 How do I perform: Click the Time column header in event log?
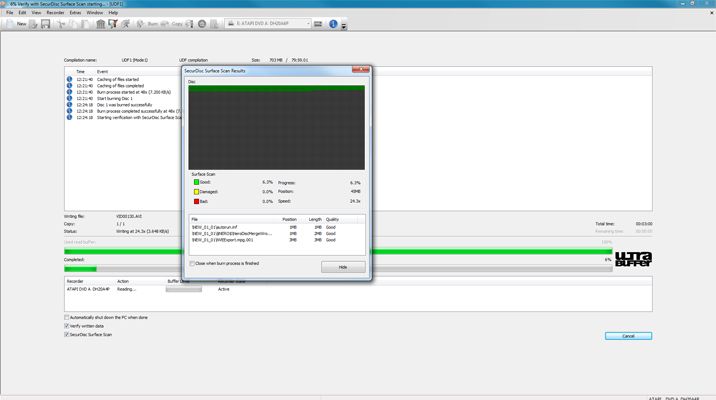pos(80,72)
